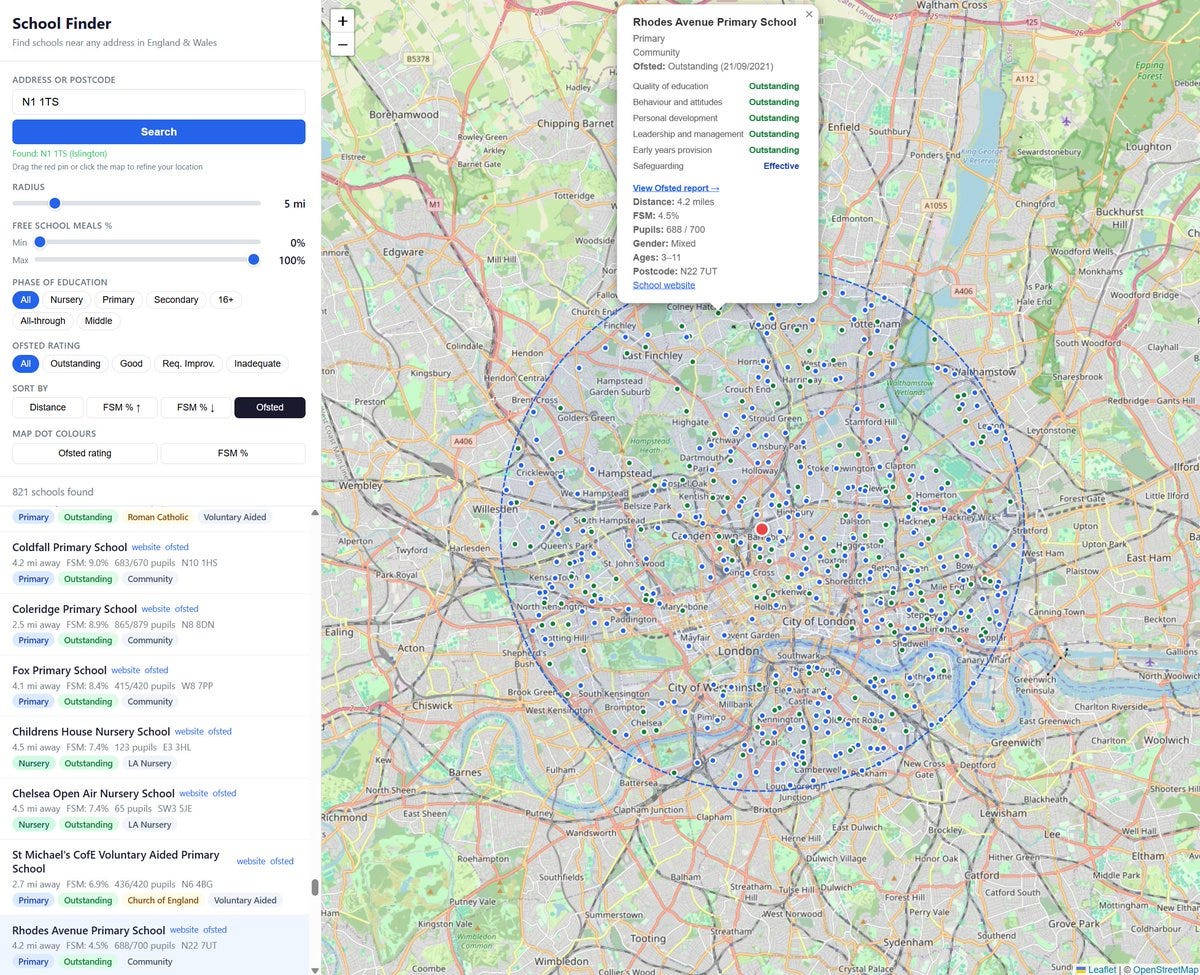Open Coldfall Primary School website link

click(146, 548)
